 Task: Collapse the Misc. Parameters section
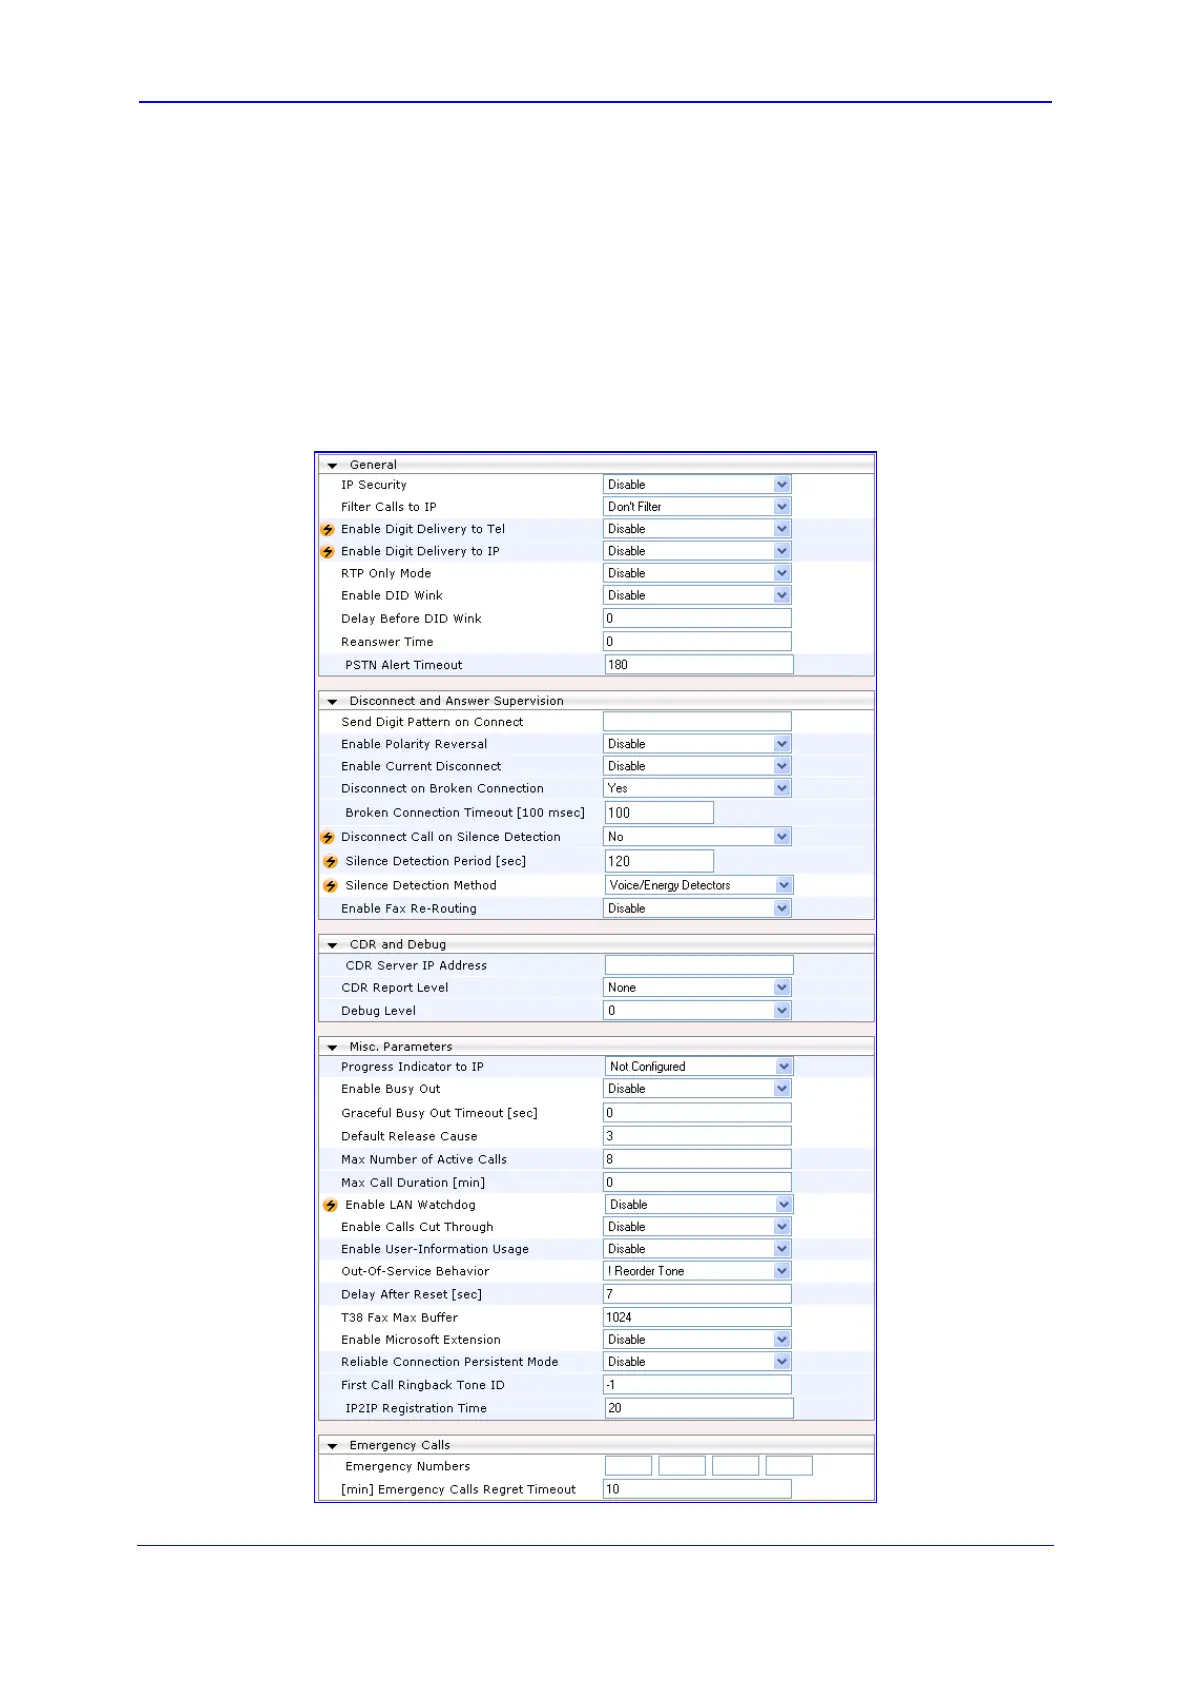pos(333,1048)
